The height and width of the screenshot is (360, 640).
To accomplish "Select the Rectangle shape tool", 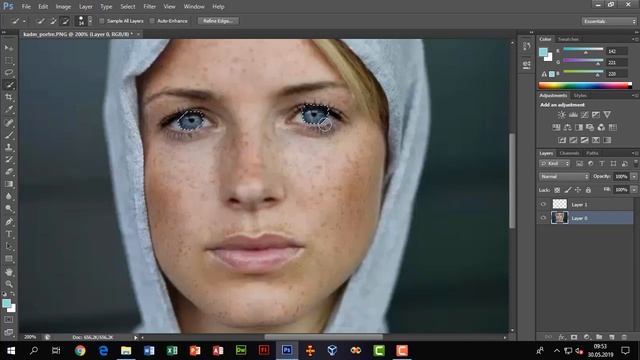I will point(9,259).
